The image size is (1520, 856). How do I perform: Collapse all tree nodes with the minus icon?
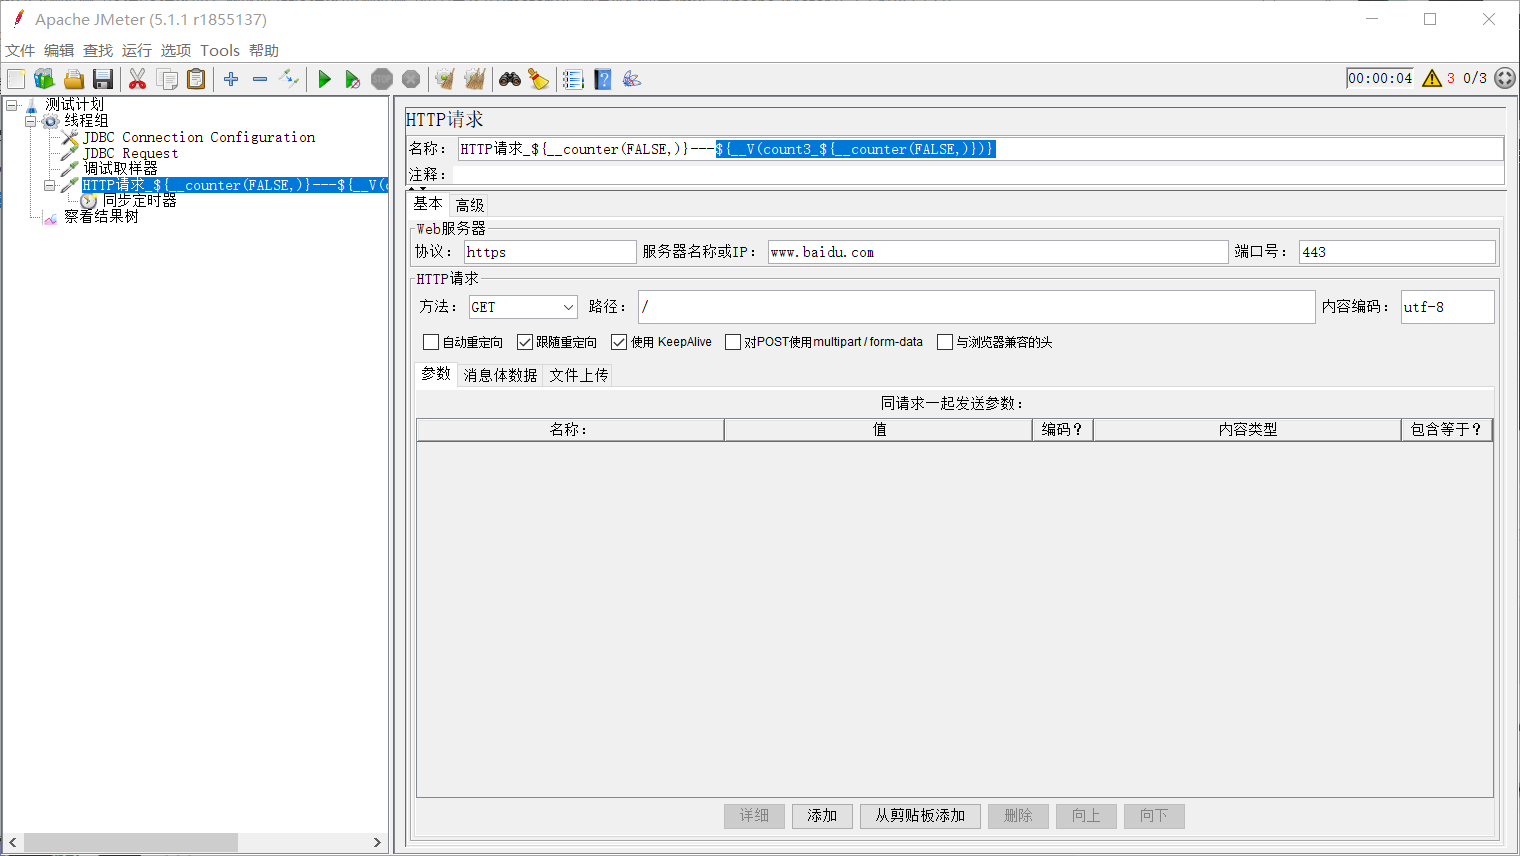[x=260, y=79]
